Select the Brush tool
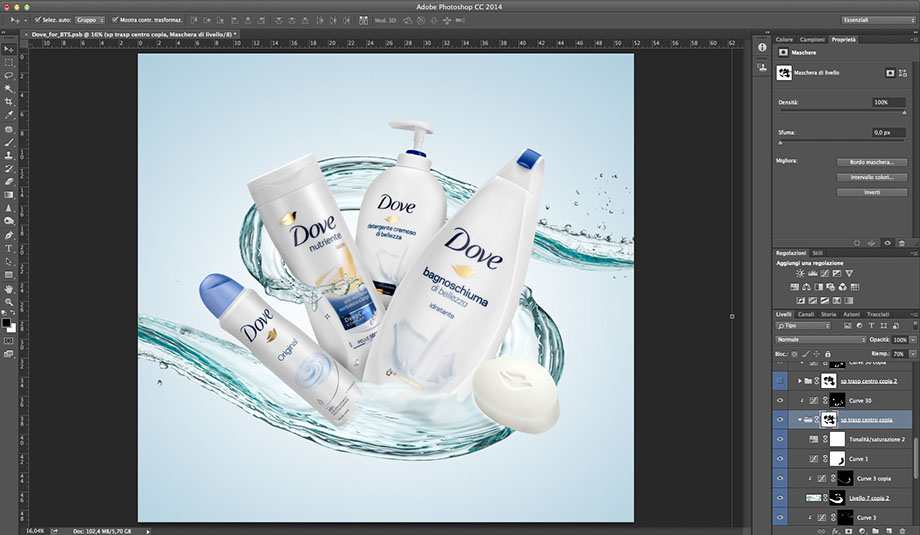 click(8, 143)
